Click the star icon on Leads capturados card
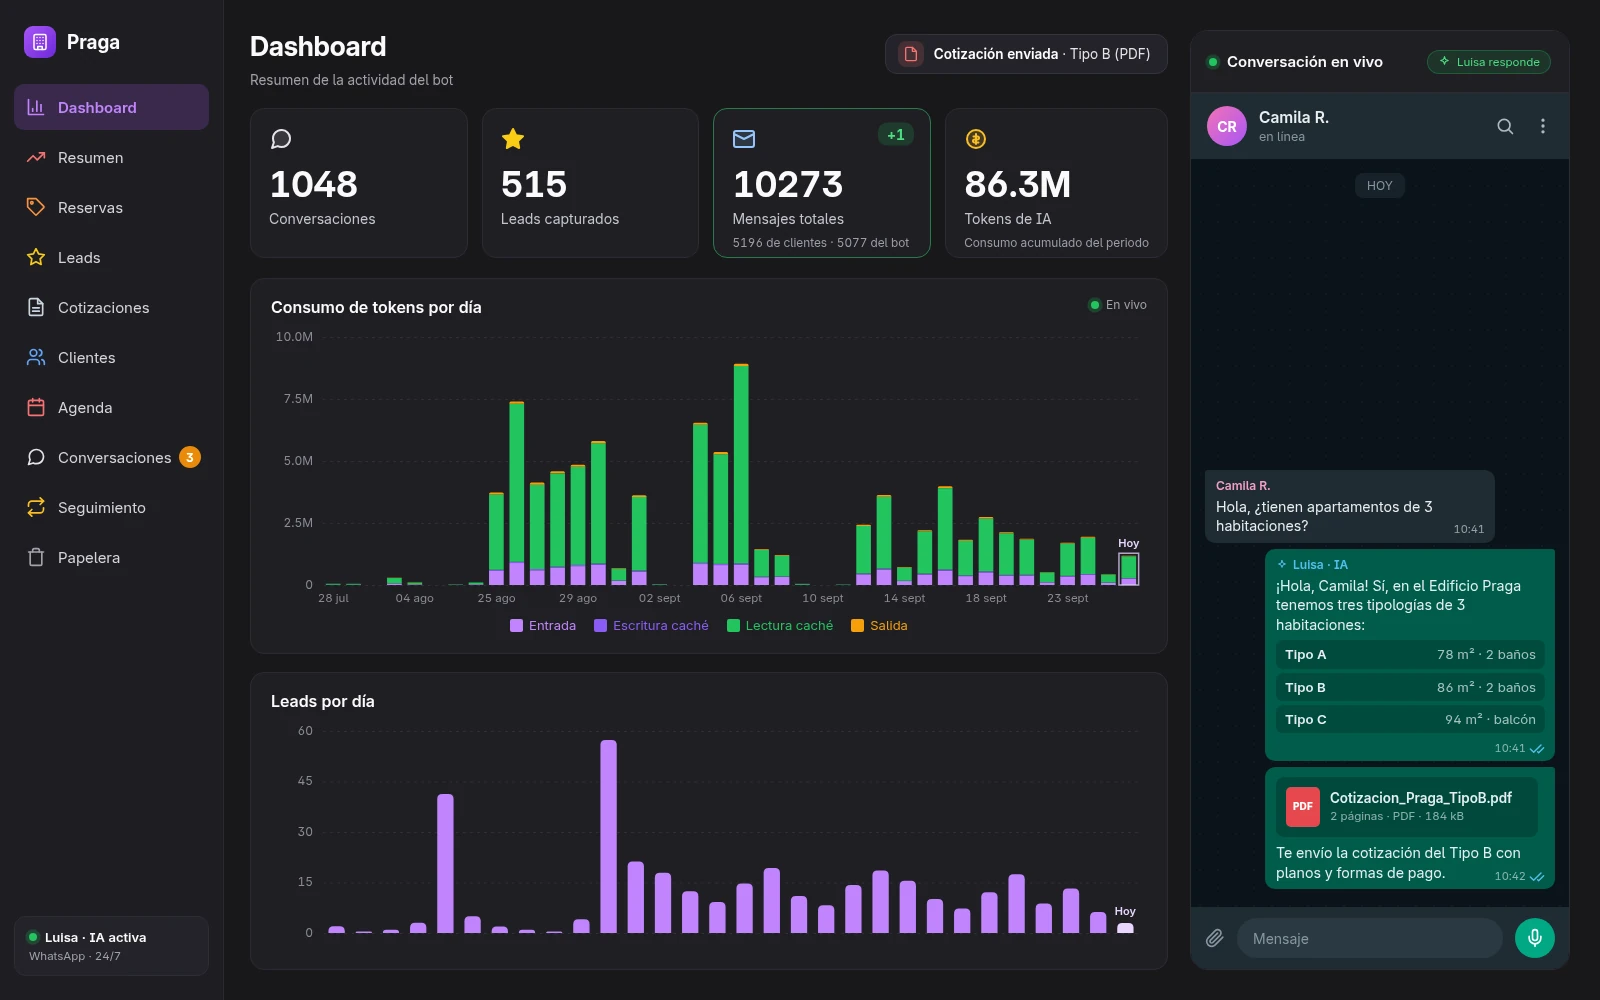 tap(513, 139)
